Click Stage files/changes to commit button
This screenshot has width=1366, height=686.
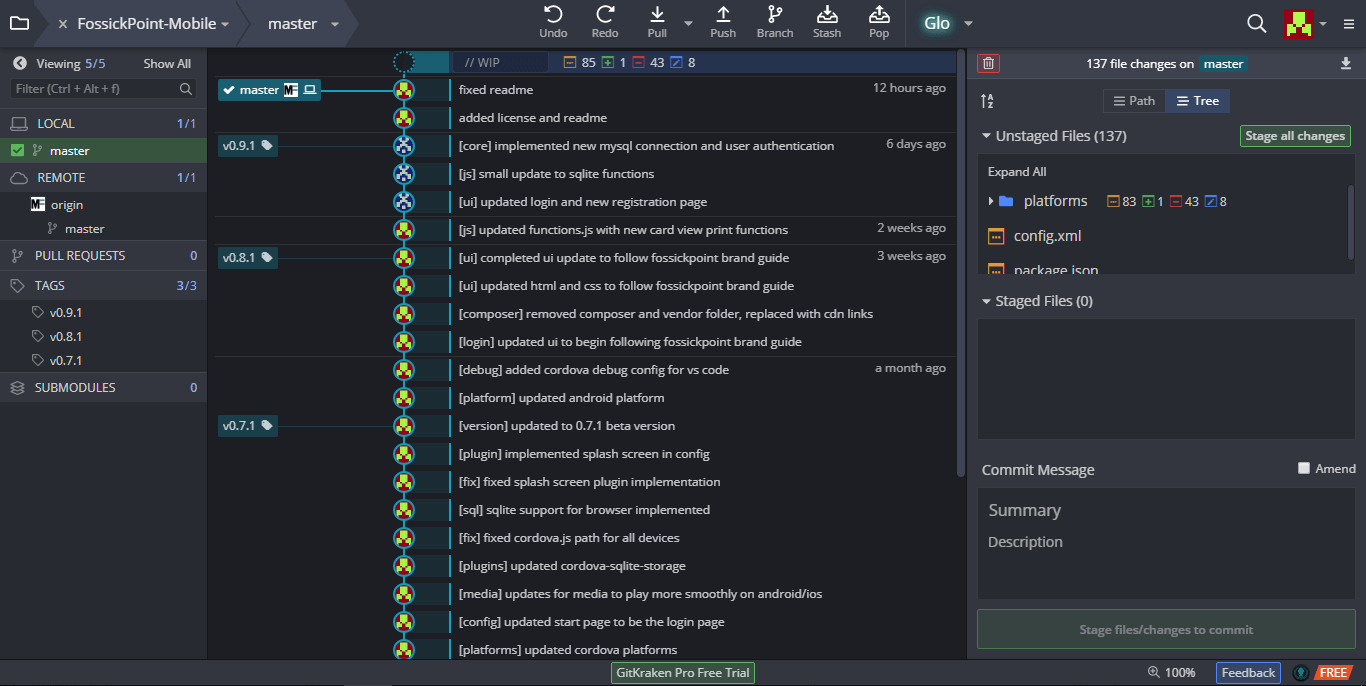1166,630
